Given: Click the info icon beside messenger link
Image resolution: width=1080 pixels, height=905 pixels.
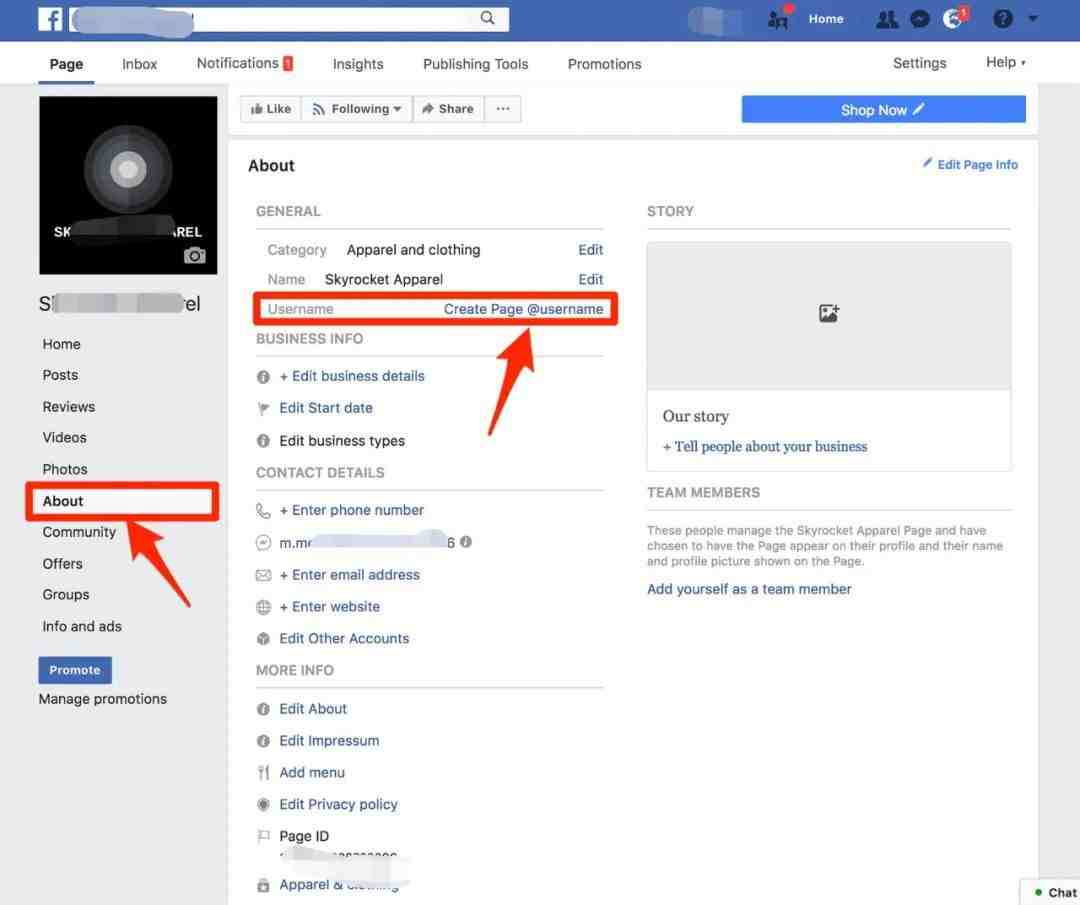Looking at the screenshot, I should click(466, 542).
